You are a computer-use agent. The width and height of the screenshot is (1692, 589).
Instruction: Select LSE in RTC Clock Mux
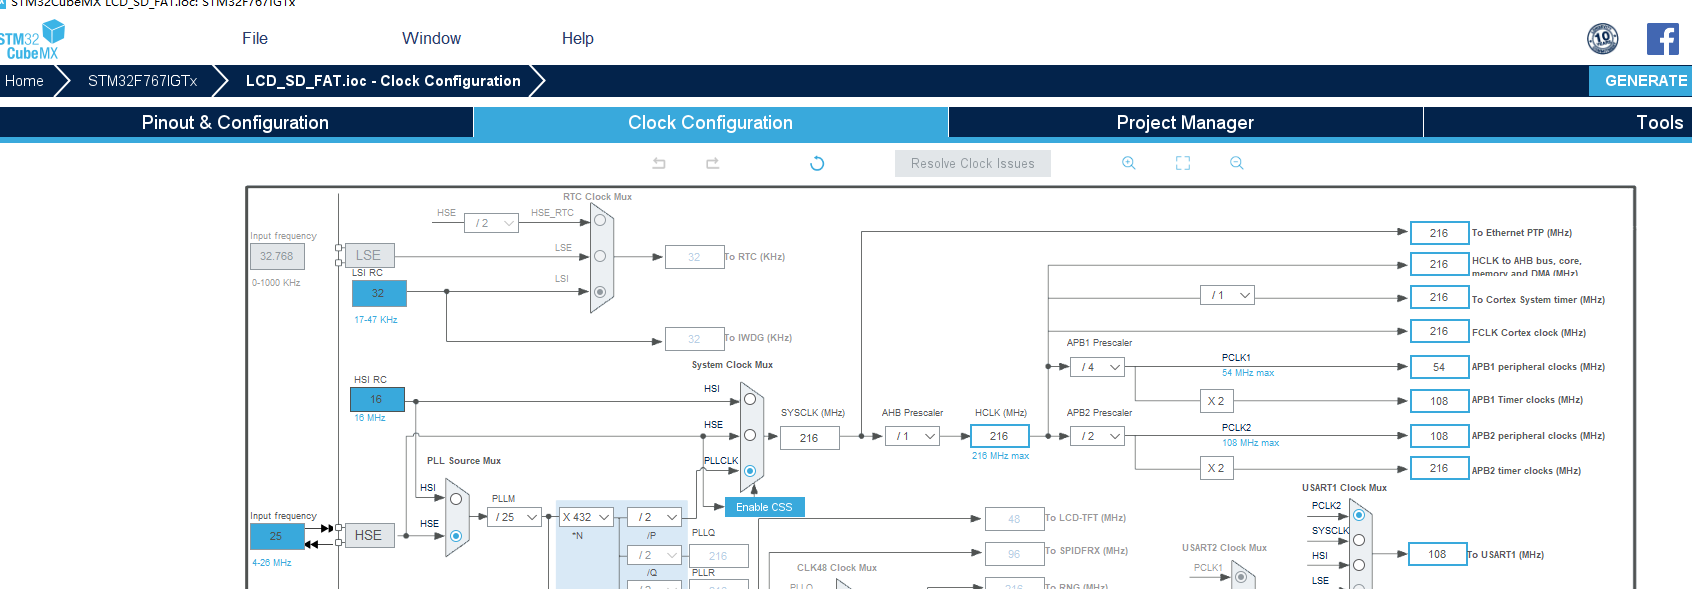600,256
